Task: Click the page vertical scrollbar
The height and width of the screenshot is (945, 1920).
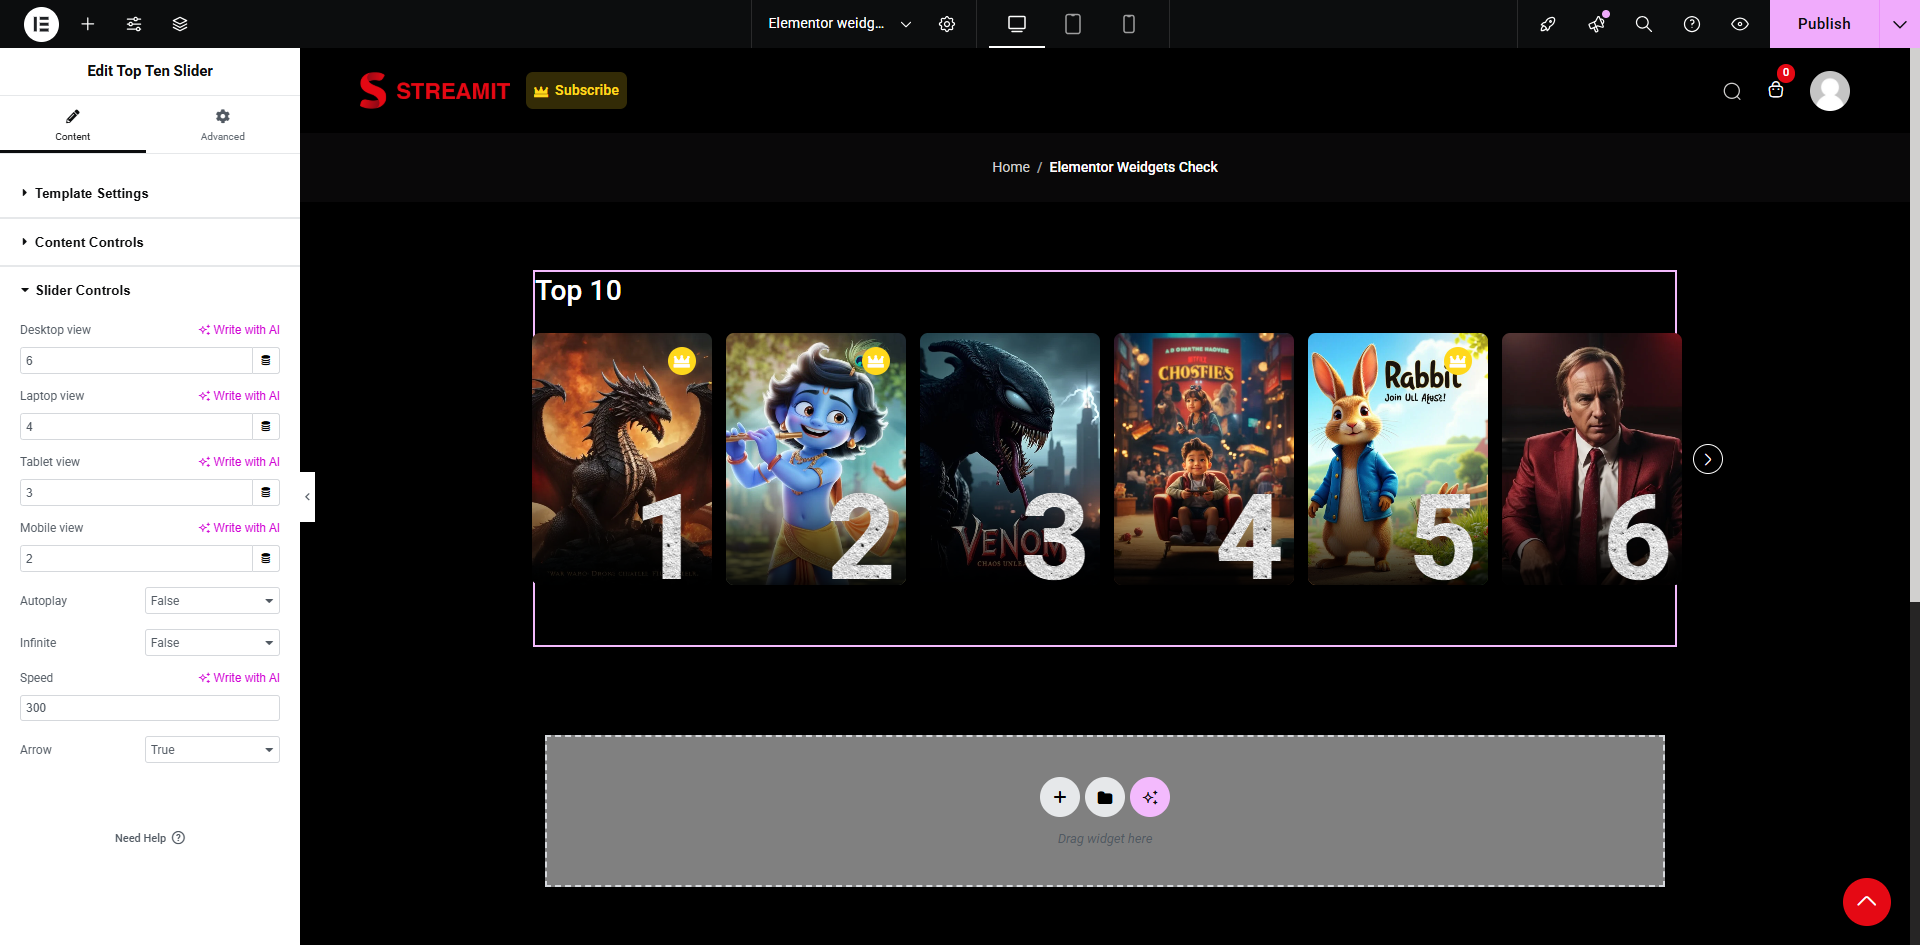Action: click(1915, 325)
